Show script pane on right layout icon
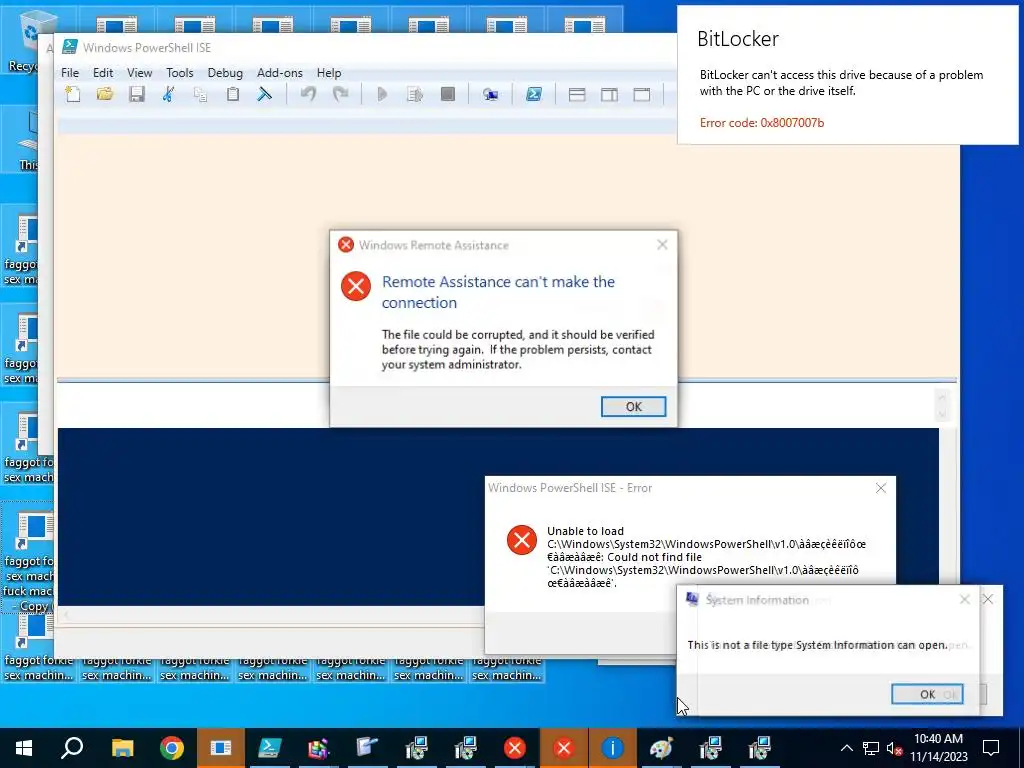 pos(609,95)
